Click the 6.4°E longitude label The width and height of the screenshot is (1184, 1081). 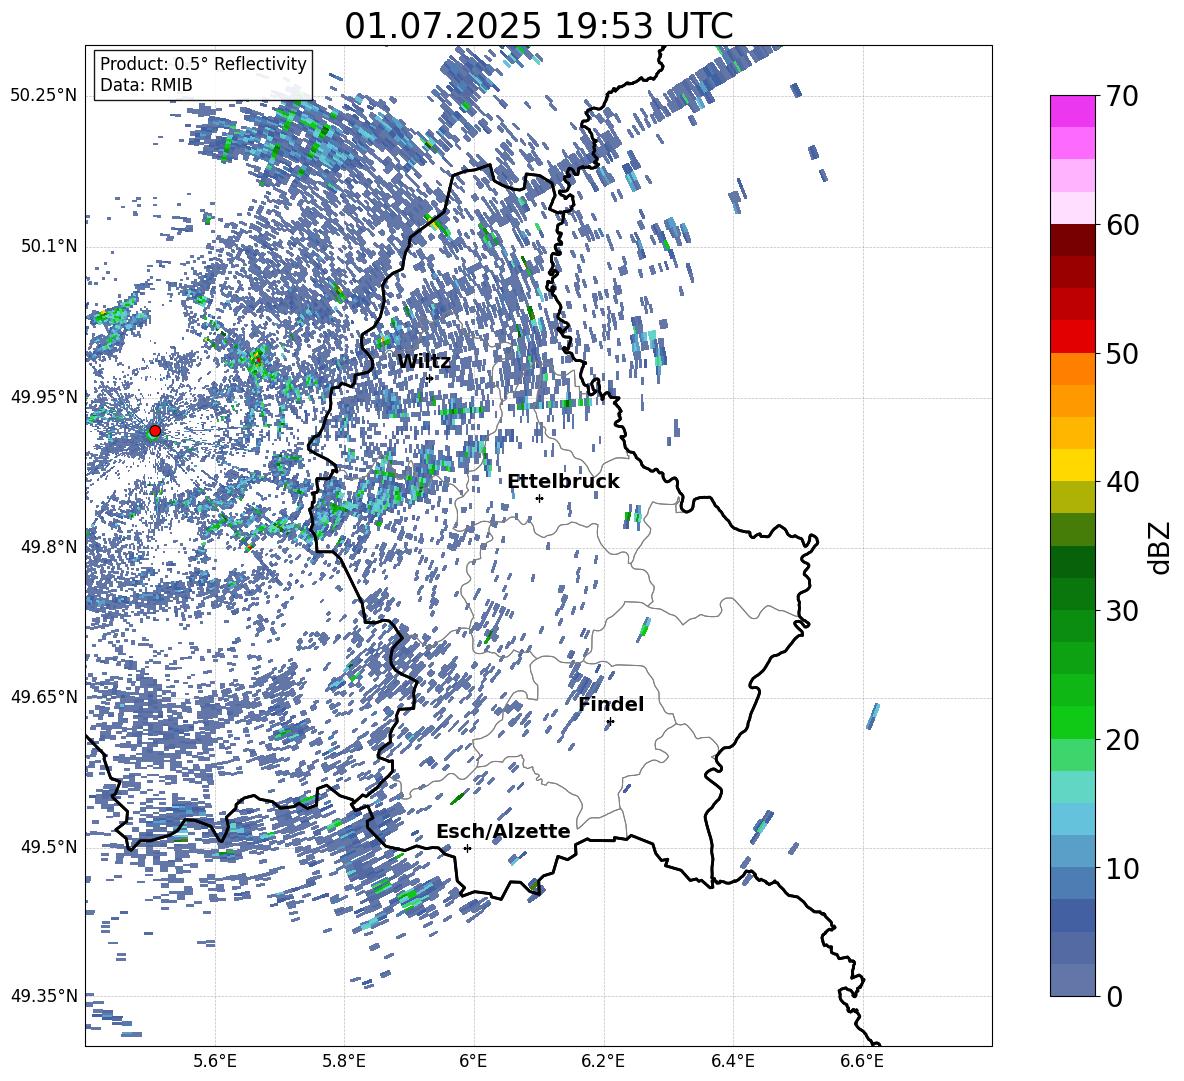pyautogui.click(x=732, y=1062)
